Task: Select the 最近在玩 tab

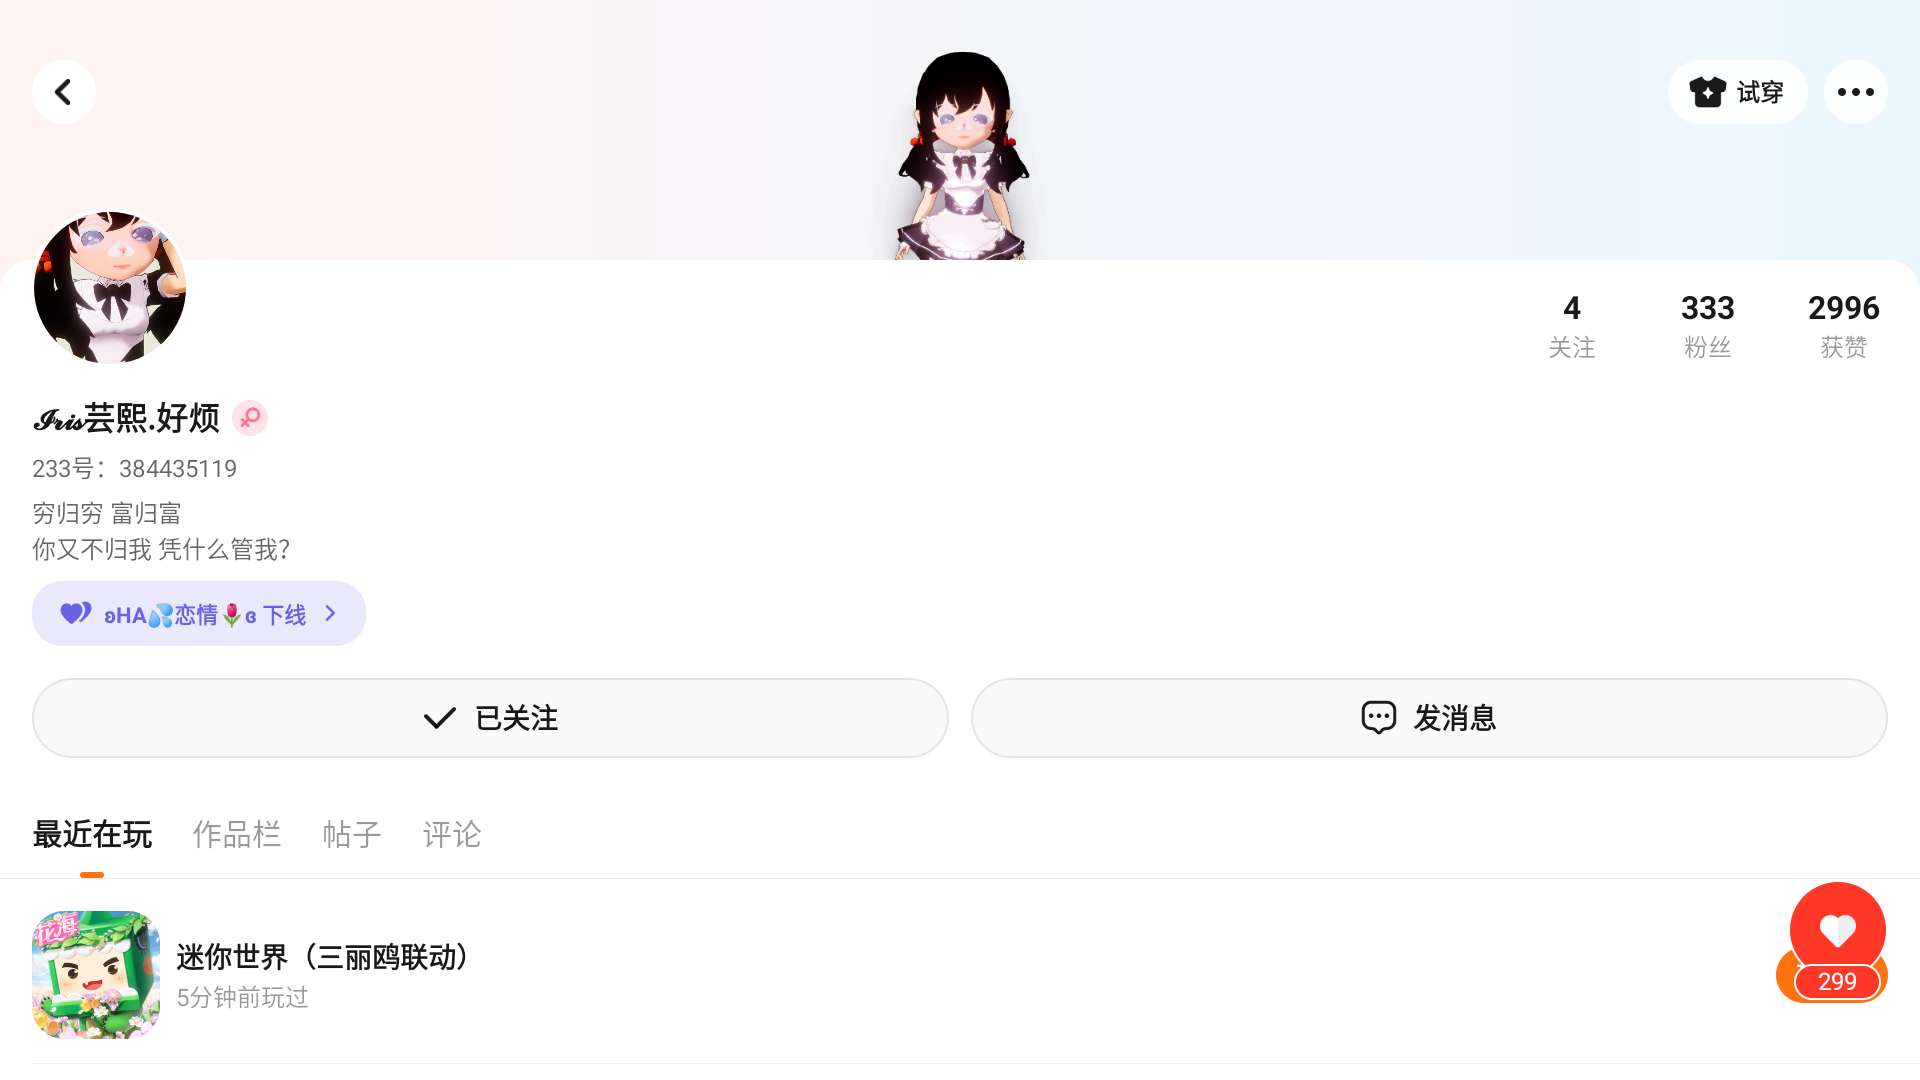Action: (x=92, y=834)
